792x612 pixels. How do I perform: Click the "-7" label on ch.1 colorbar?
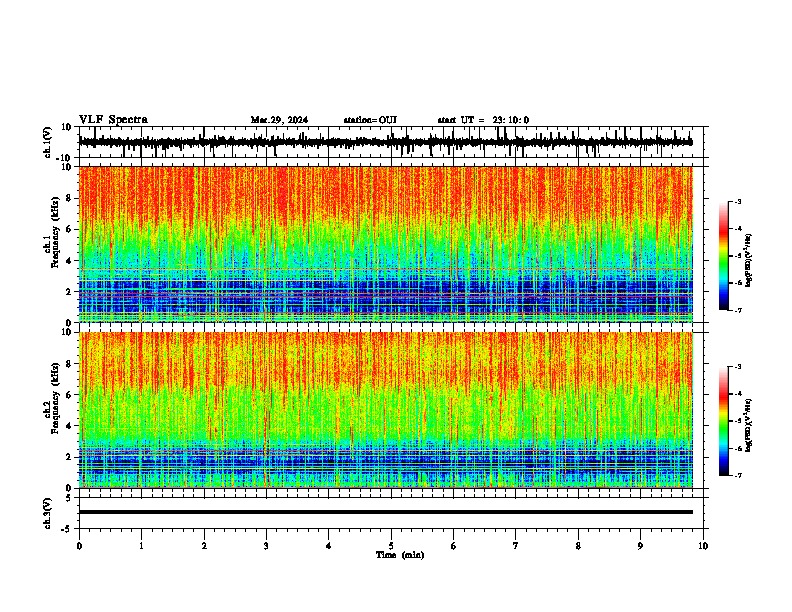[x=738, y=311]
